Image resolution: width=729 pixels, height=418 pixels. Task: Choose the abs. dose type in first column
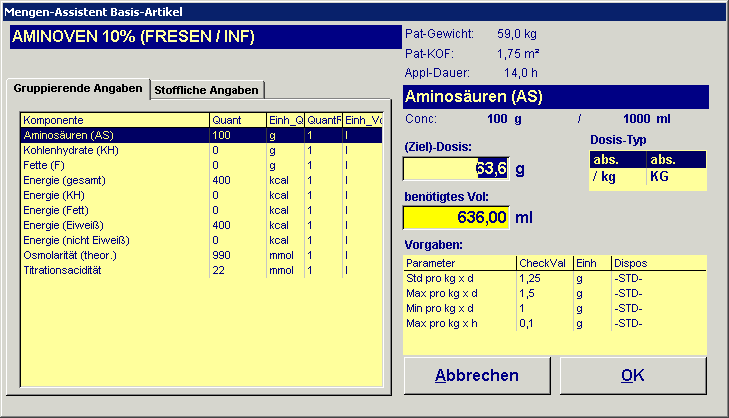617,159
